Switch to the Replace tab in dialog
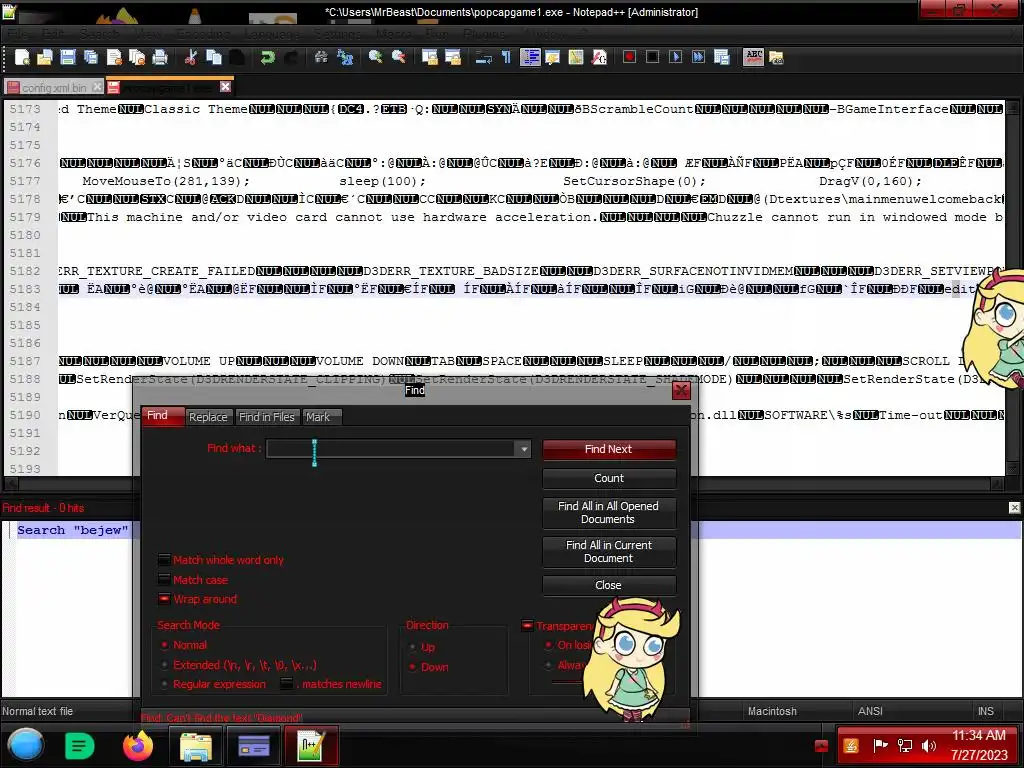1024x768 pixels. [x=208, y=417]
